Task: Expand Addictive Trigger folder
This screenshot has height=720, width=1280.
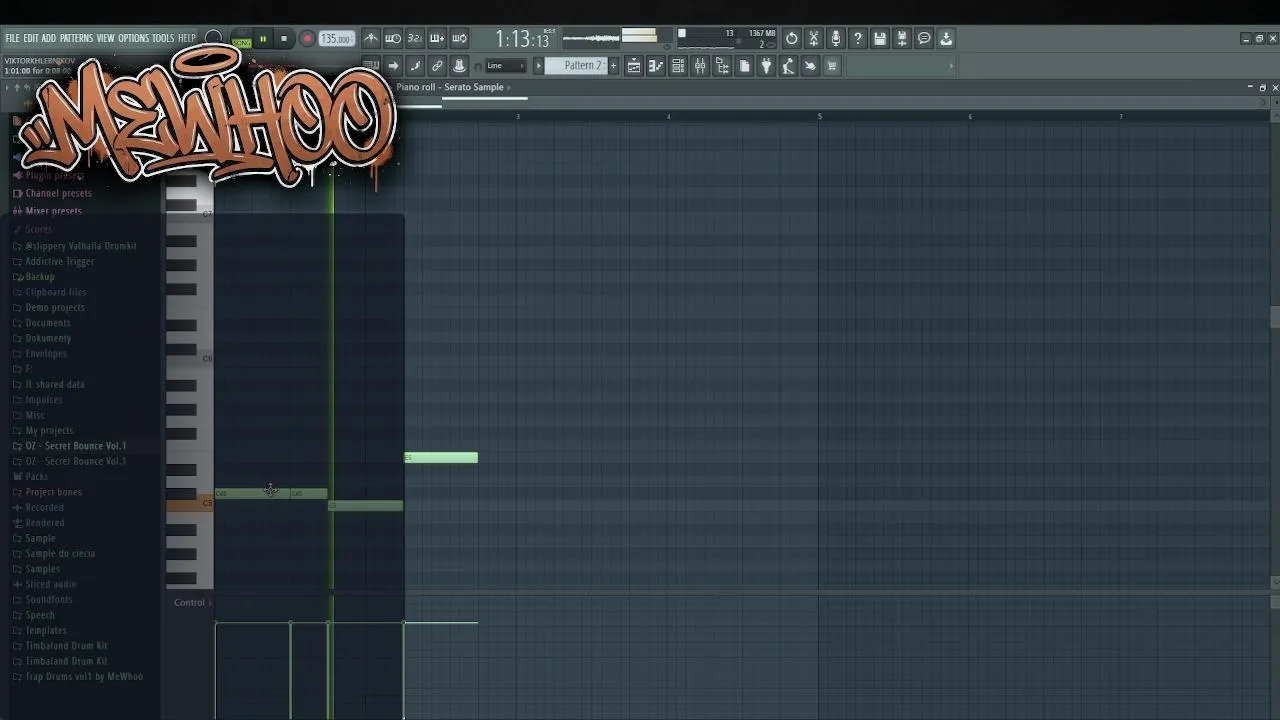Action: pyautogui.click(x=59, y=261)
